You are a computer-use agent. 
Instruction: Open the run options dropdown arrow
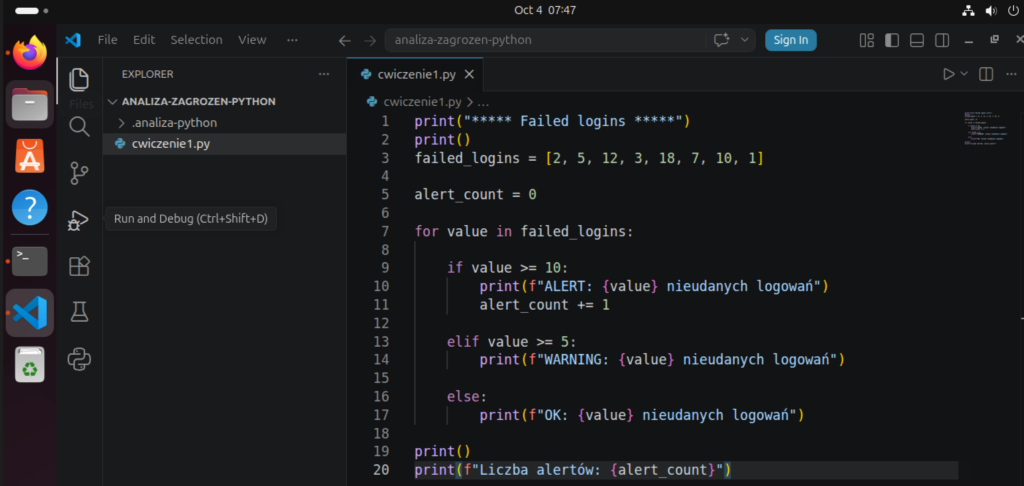click(964, 74)
